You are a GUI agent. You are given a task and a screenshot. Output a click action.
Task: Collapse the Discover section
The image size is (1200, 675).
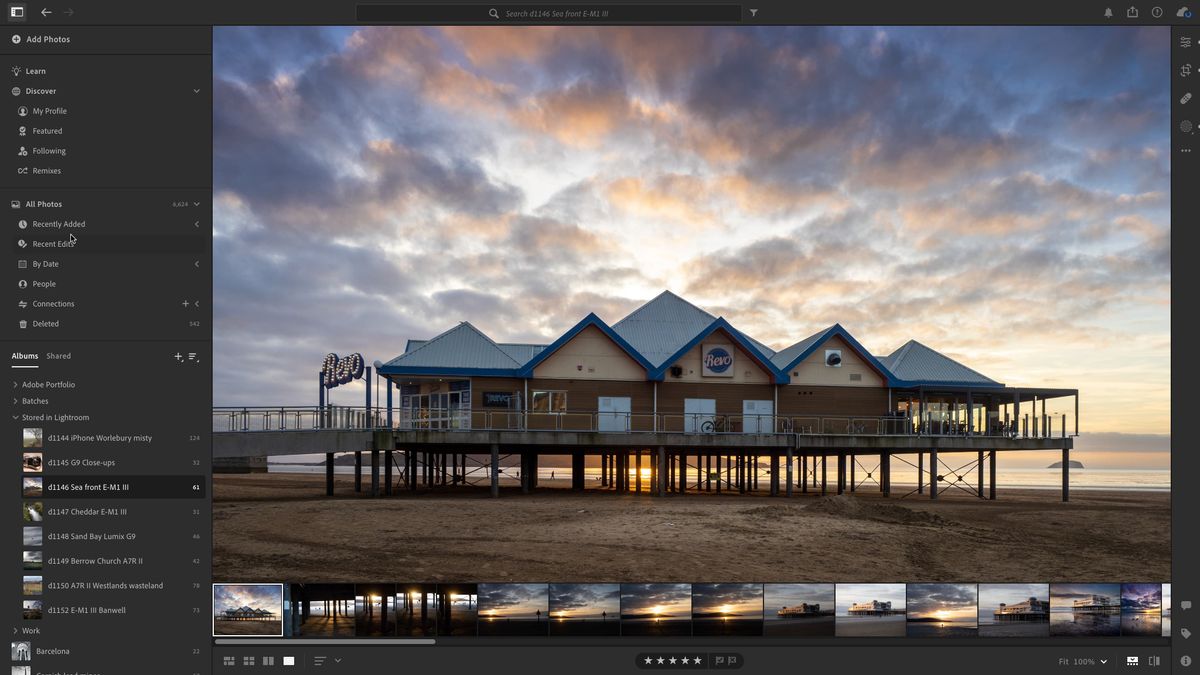(x=197, y=91)
